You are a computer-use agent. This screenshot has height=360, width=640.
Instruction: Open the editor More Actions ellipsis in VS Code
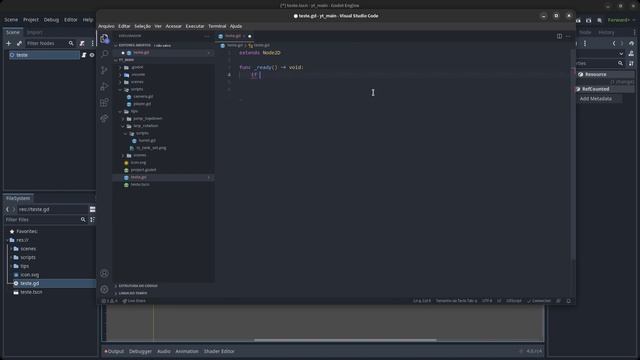tap(568, 36)
